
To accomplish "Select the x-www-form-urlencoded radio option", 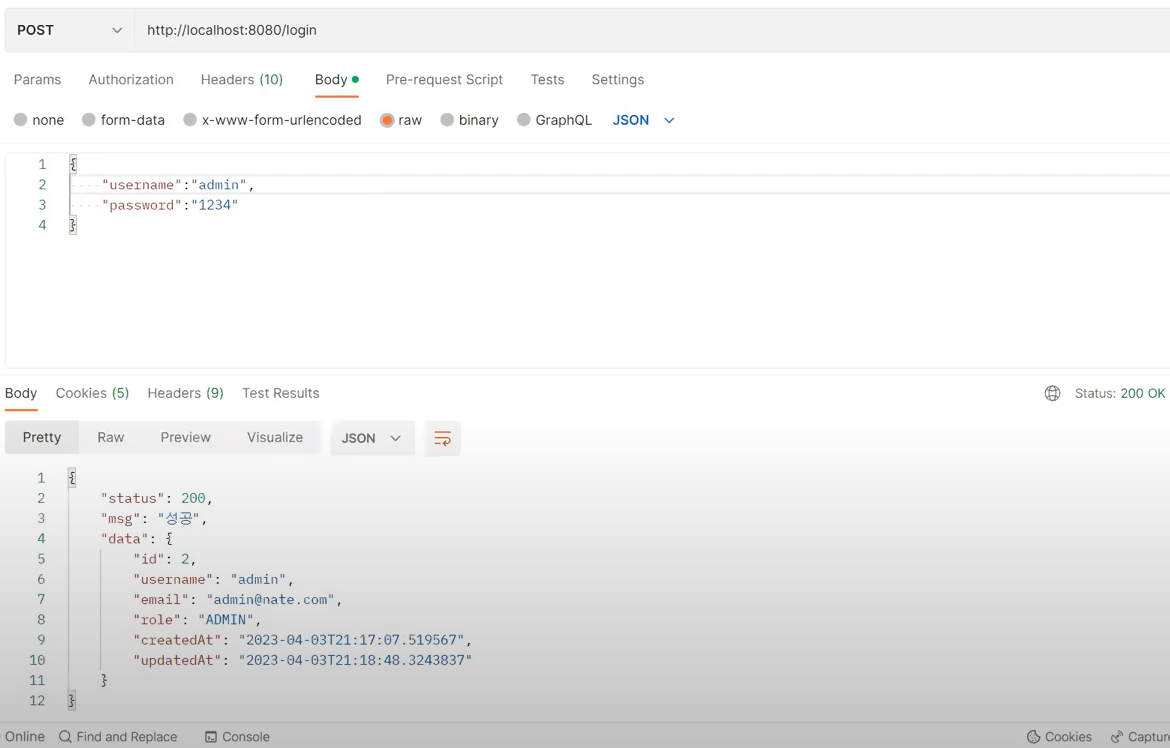I will point(190,119).
